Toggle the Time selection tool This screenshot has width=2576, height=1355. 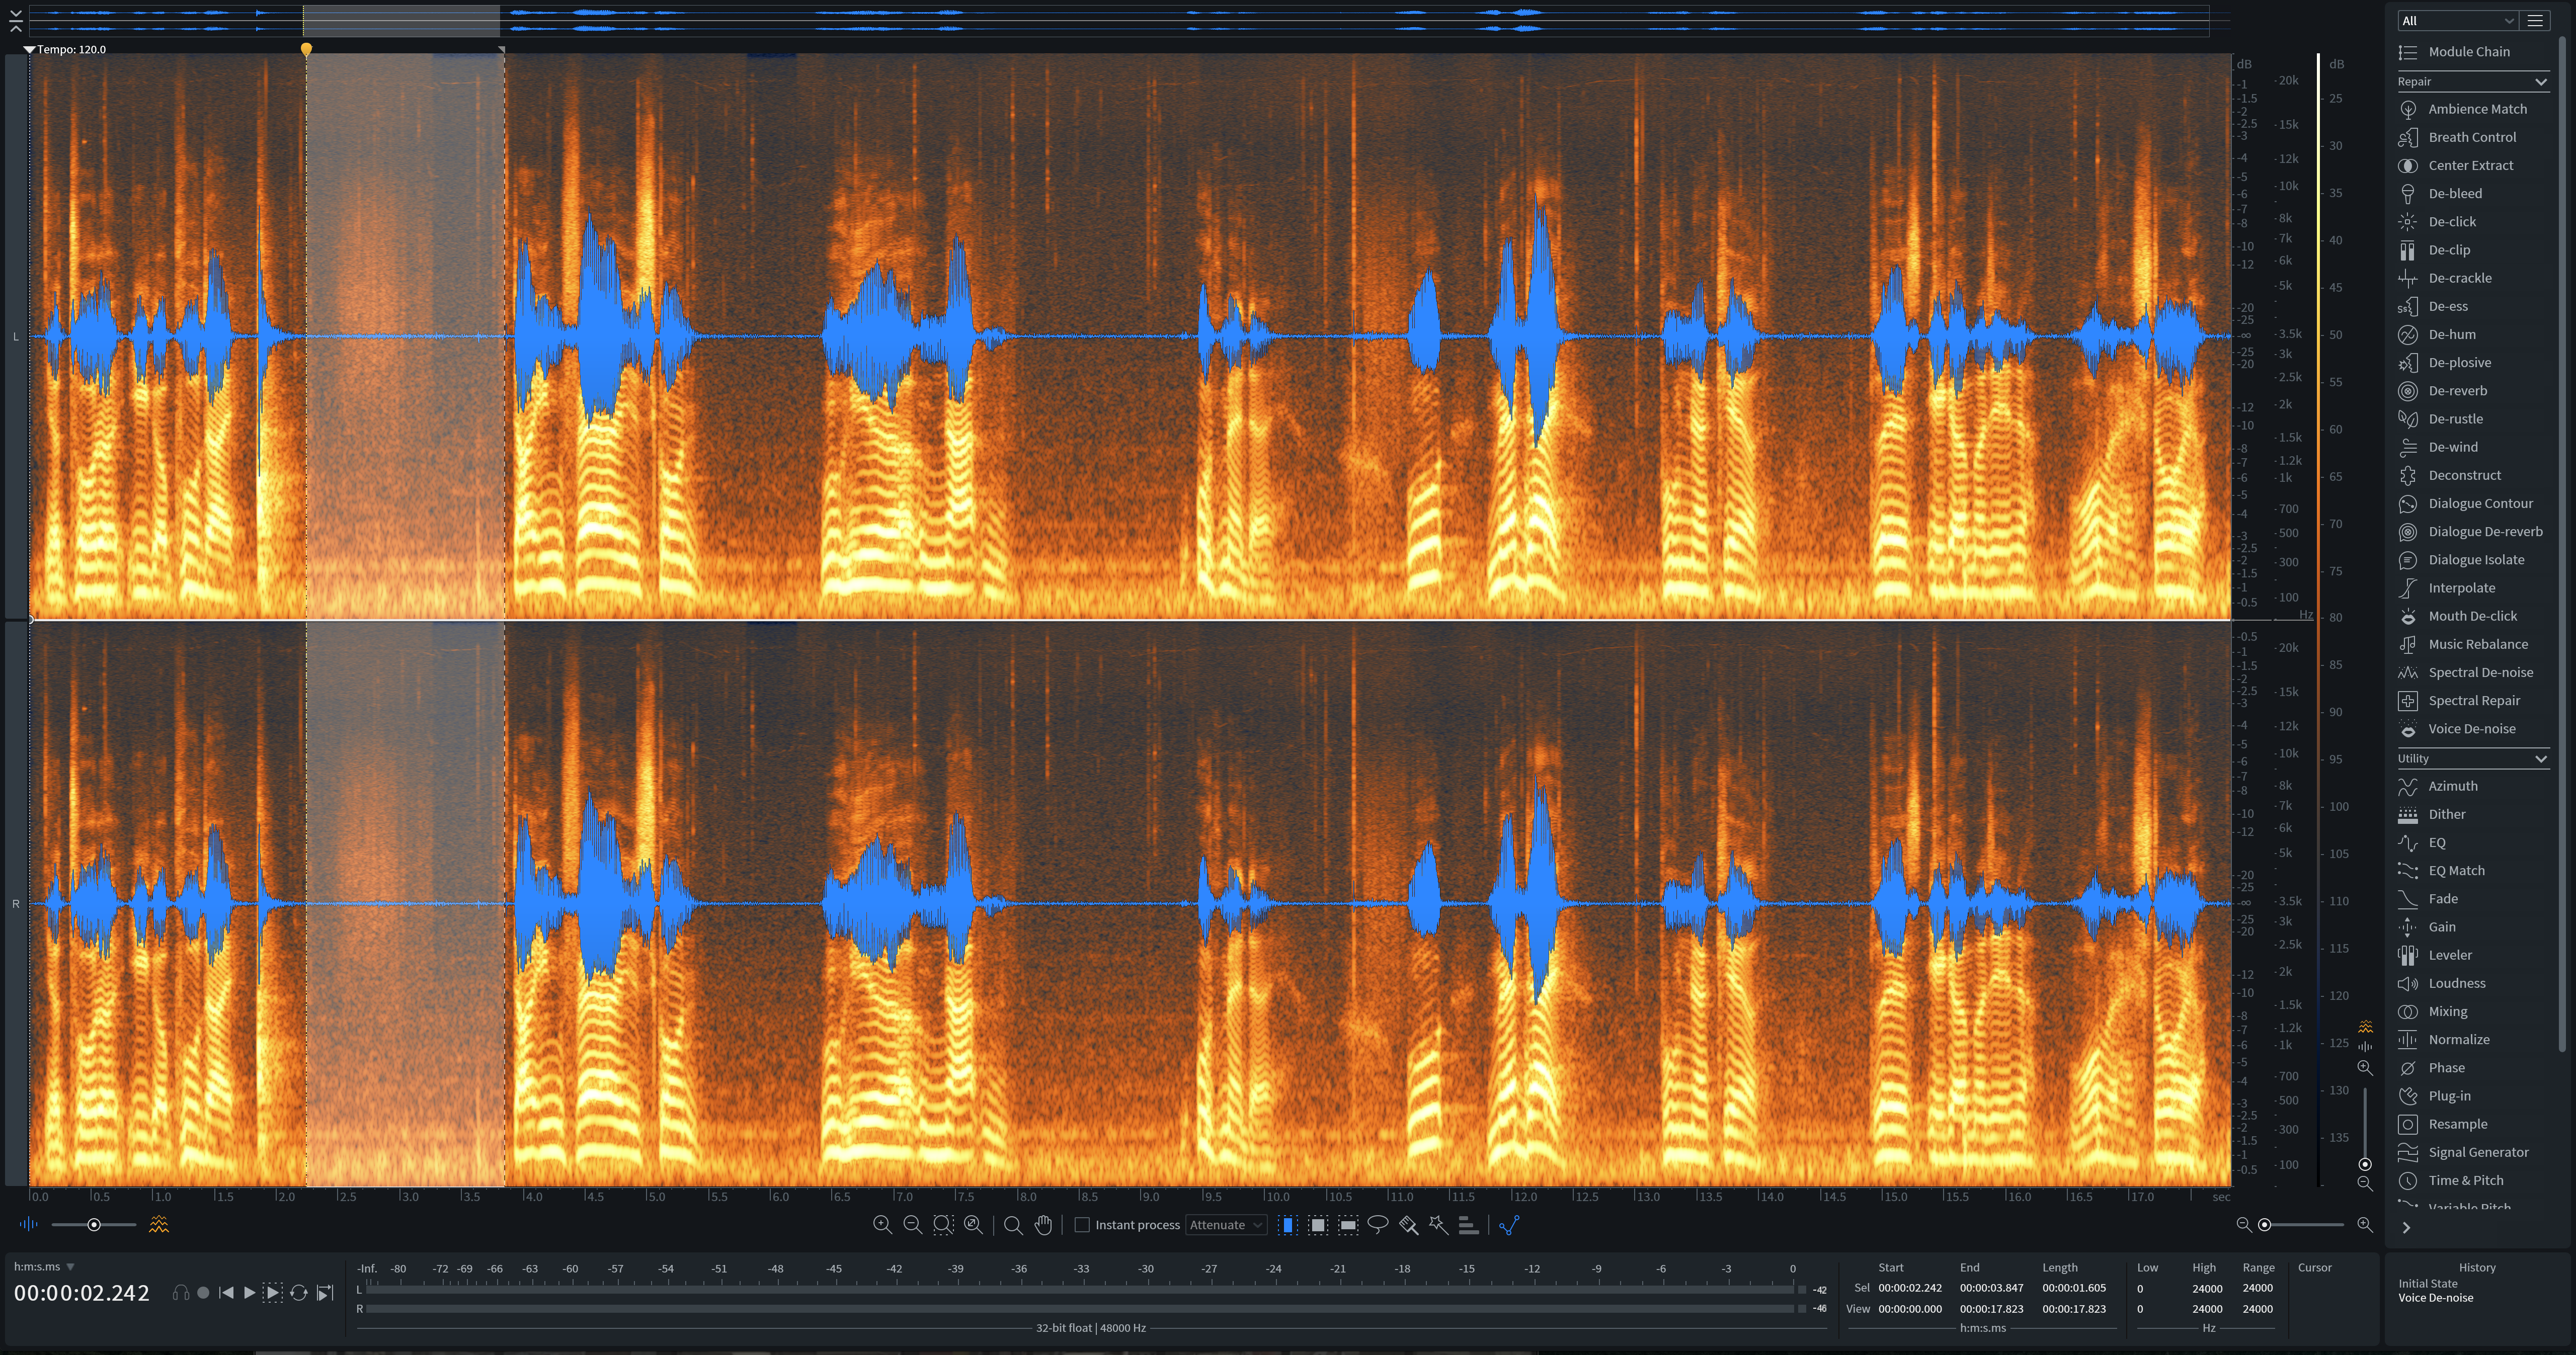(1288, 1225)
